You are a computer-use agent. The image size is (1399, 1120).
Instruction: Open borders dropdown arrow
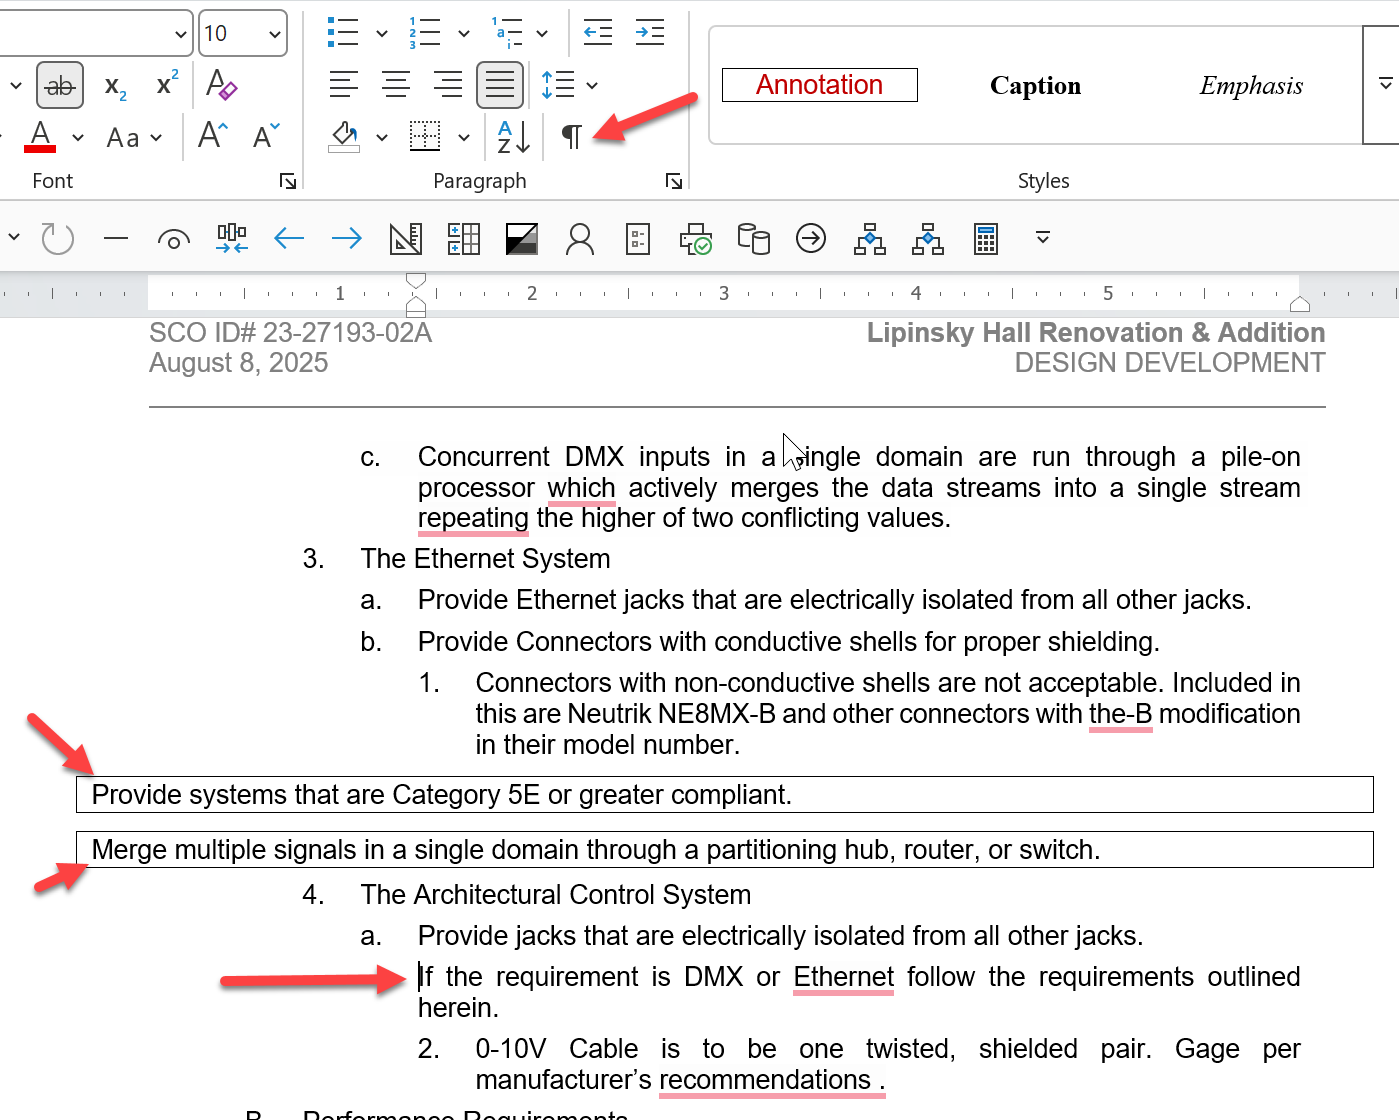[x=464, y=137]
